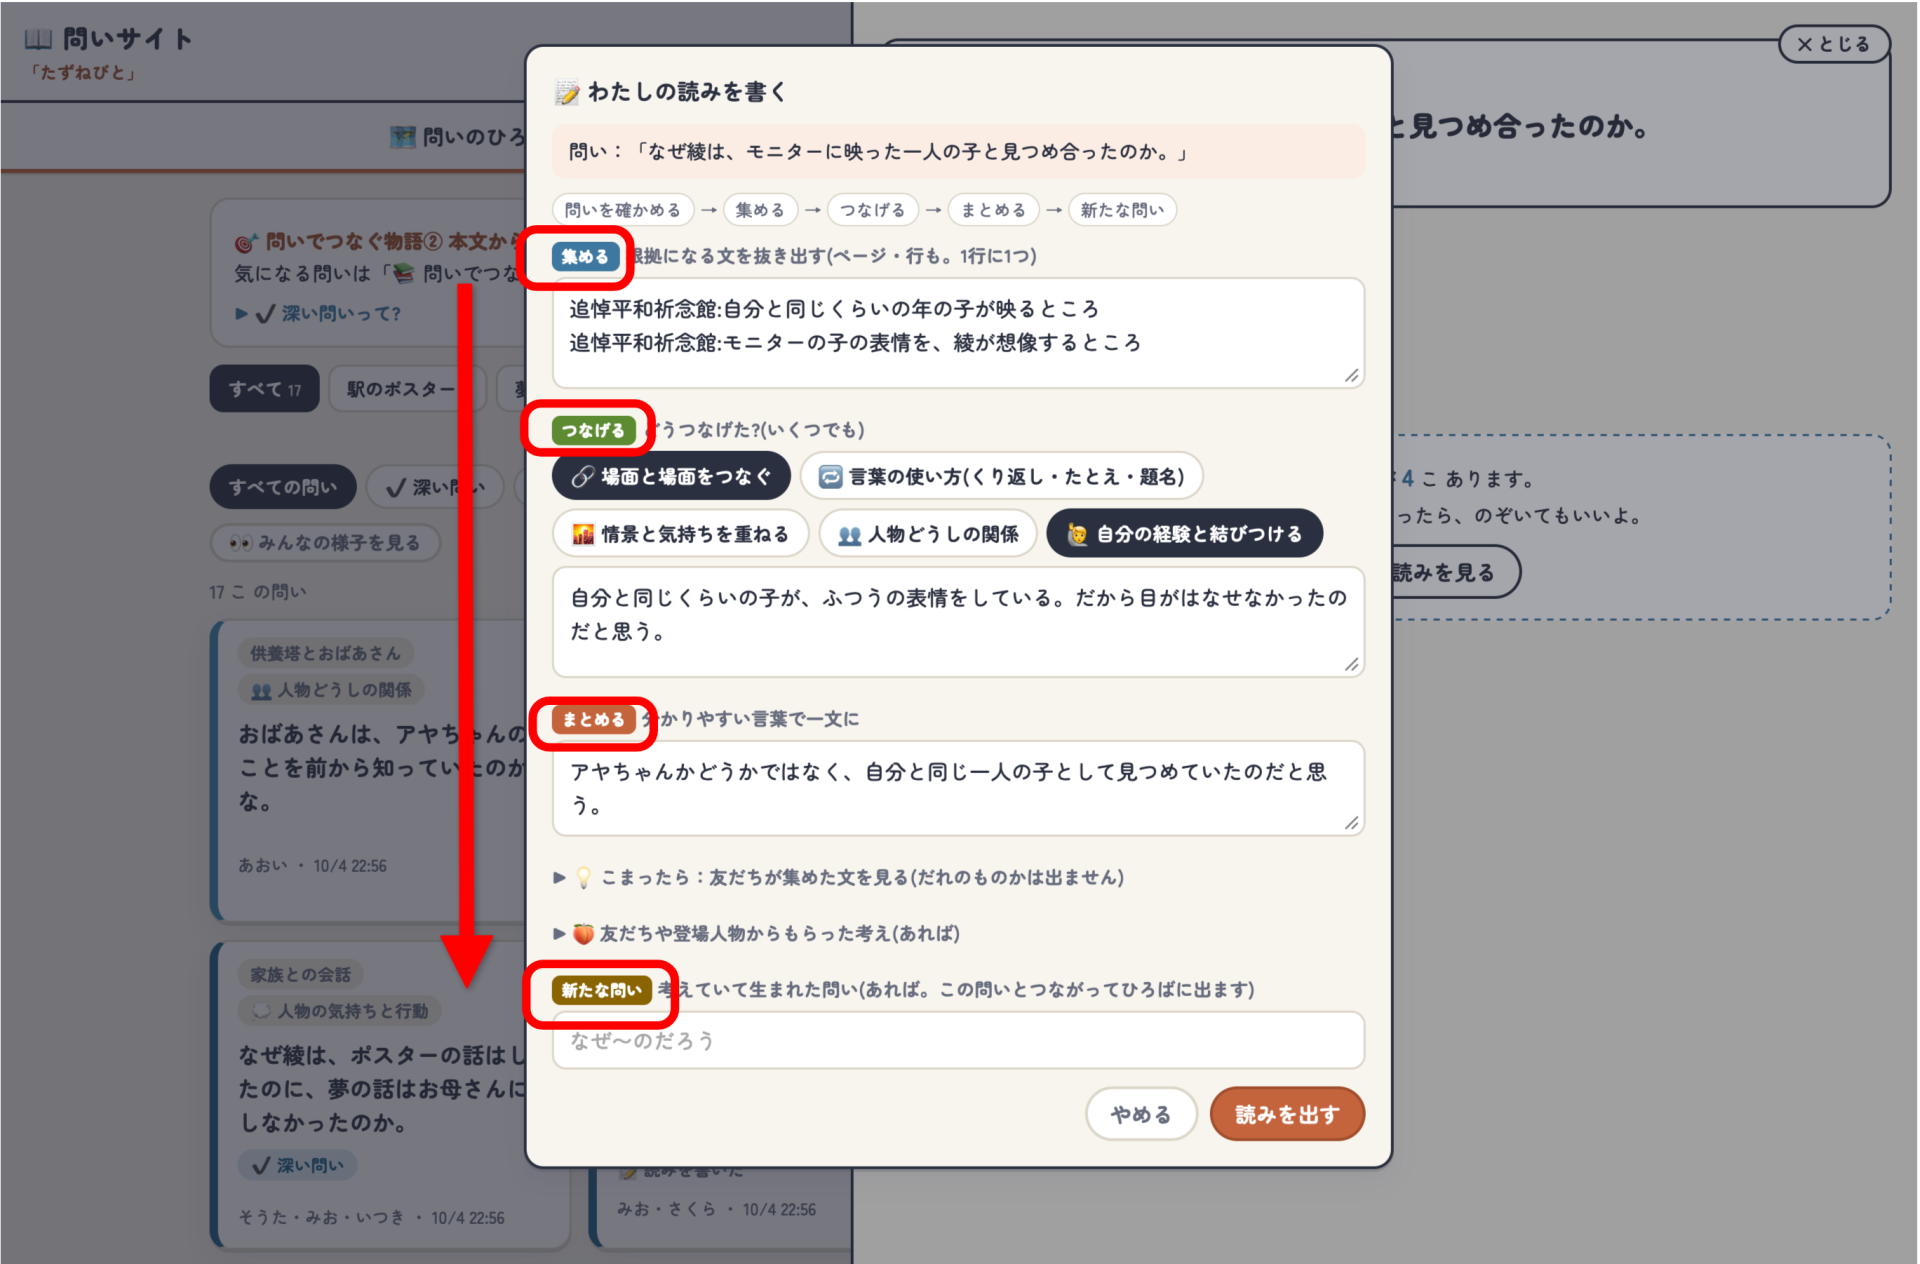The height and width of the screenshot is (1264, 1920).
Task: Select the 新たな問い step pill in the flow
Action: click(x=1122, y=210)
